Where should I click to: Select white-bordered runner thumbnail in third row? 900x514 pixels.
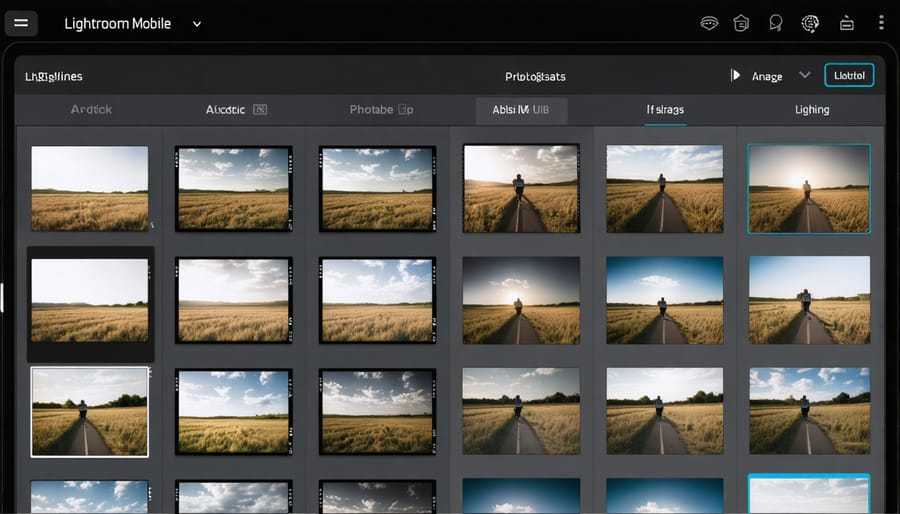(x=90, y=412)
